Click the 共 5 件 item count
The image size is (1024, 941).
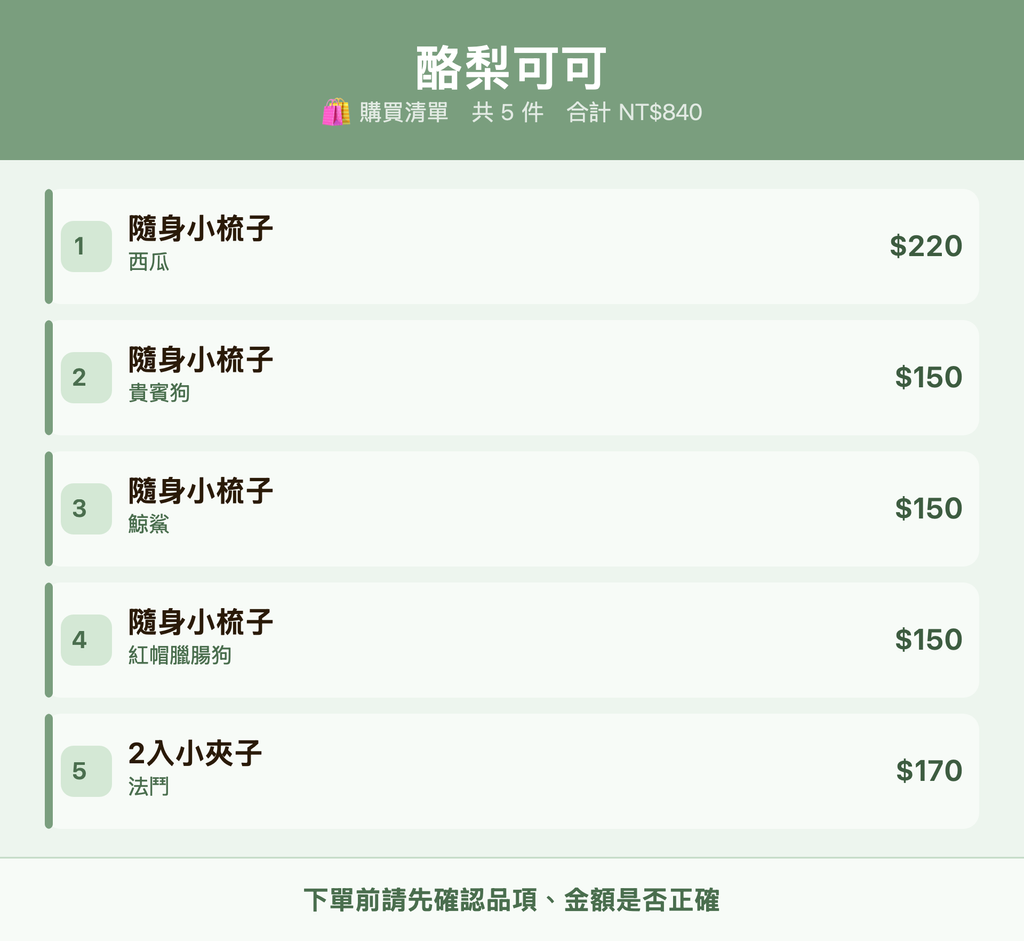pyautogui.click(x=507, y=112)
